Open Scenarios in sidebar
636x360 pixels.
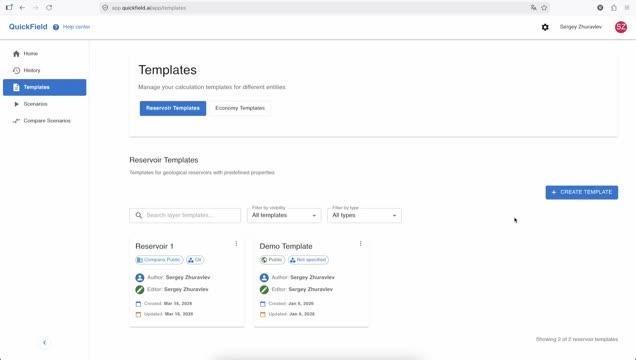[x=45, y=104]
